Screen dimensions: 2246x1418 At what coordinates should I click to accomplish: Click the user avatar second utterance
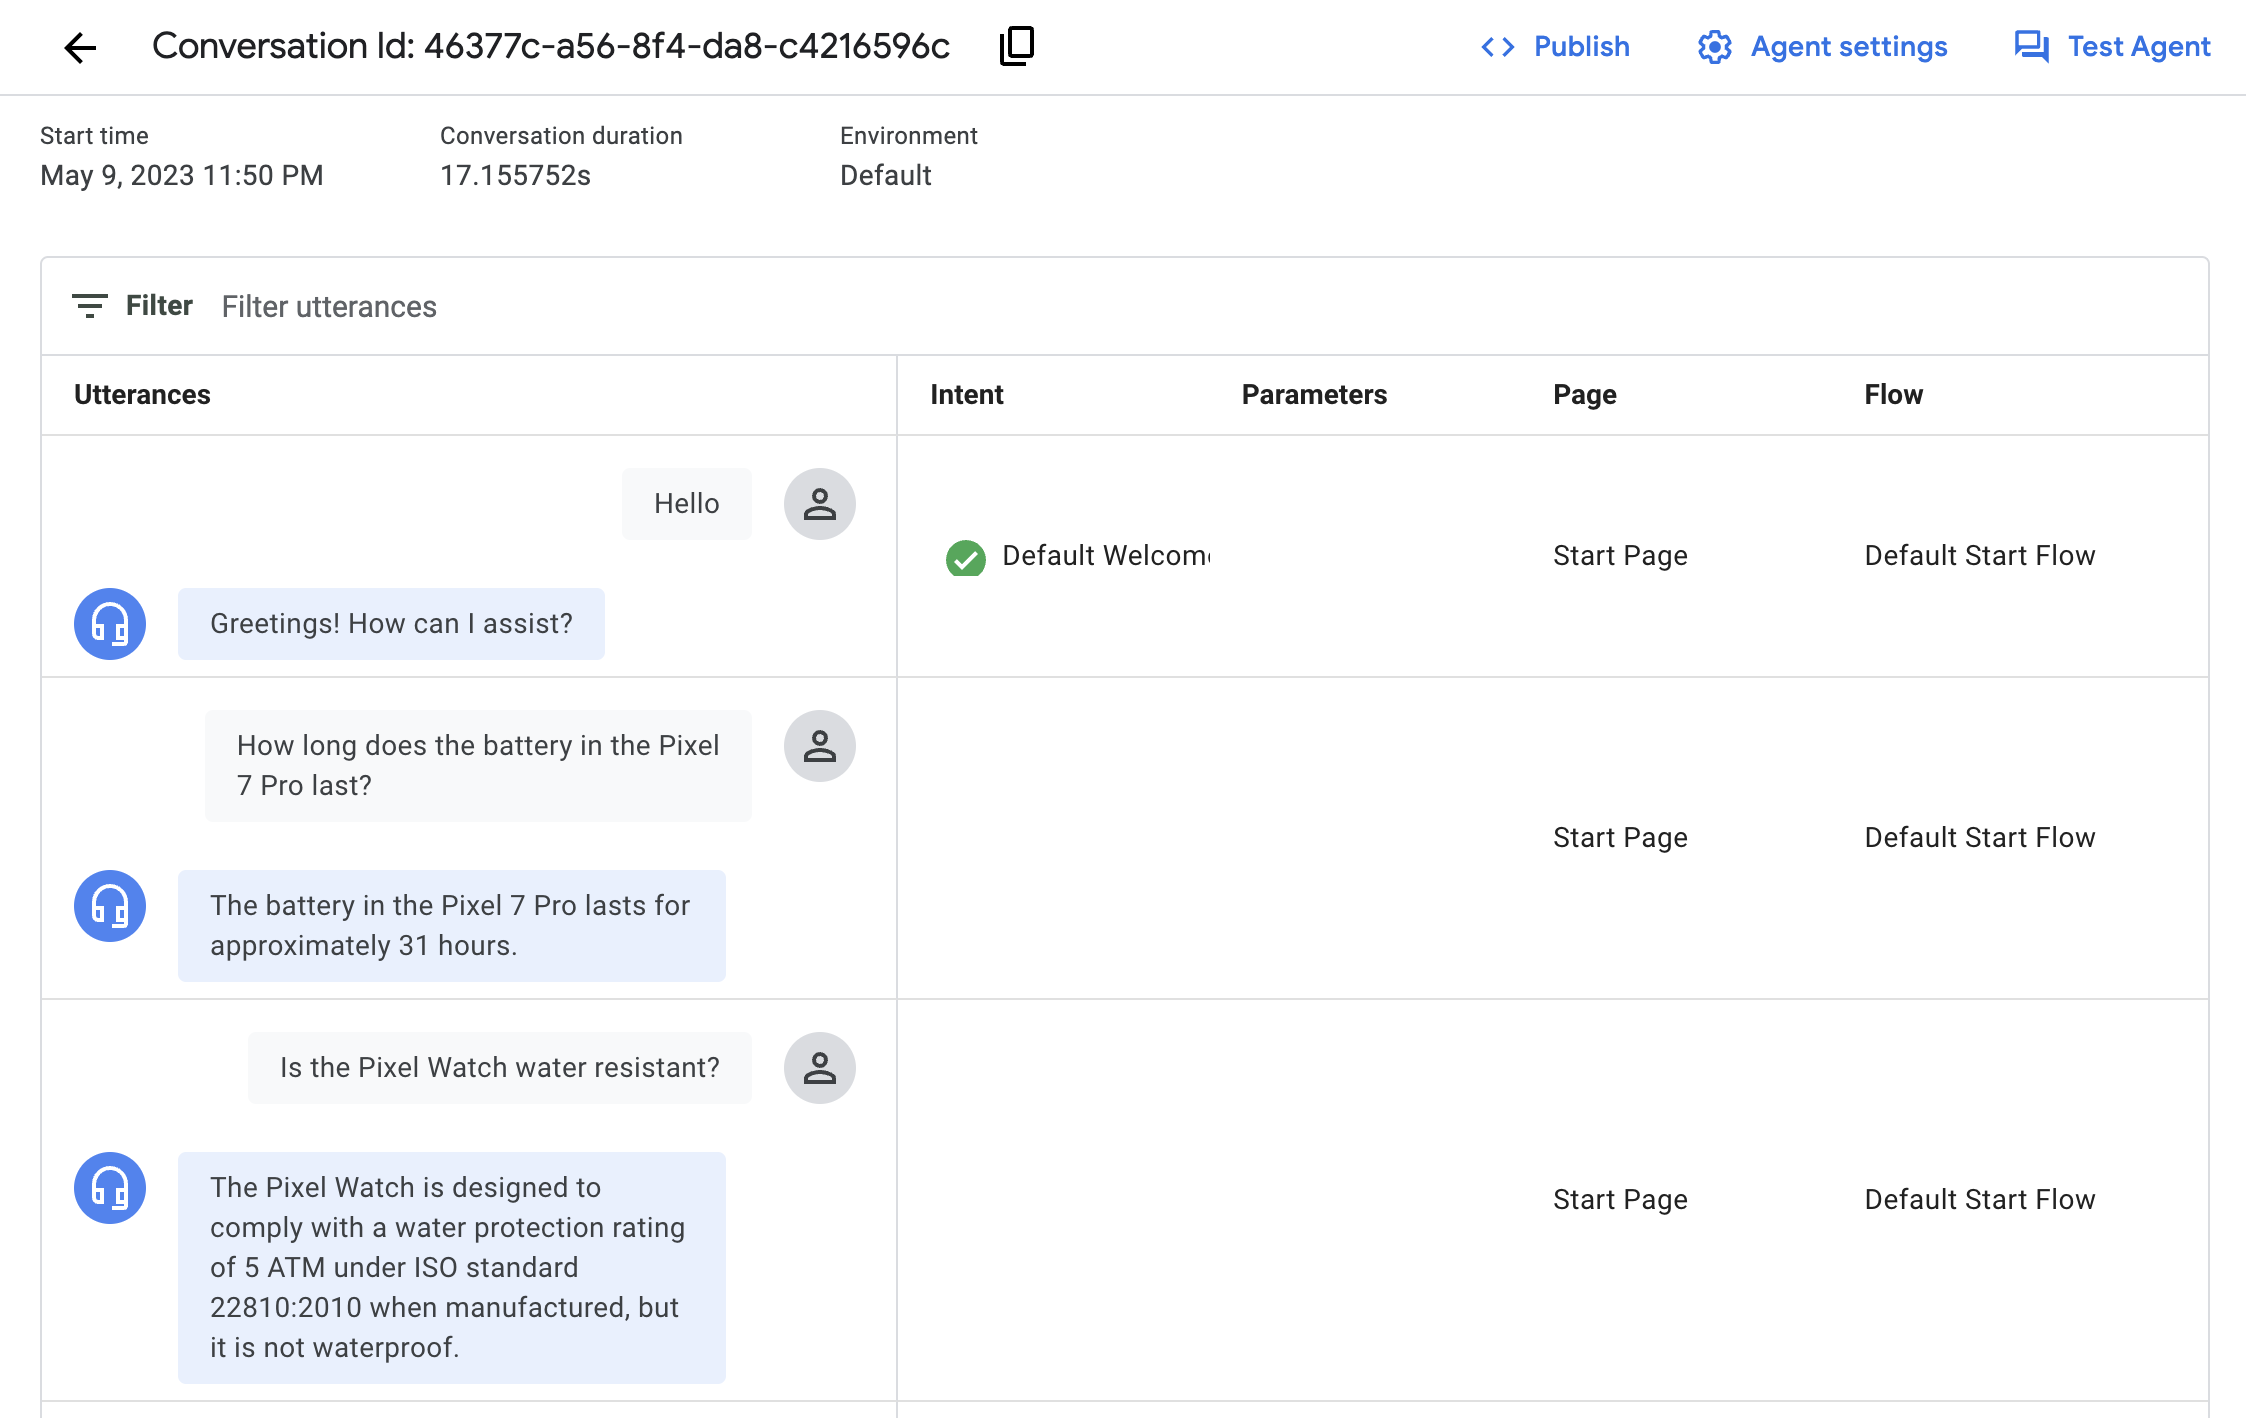[822, 747]
